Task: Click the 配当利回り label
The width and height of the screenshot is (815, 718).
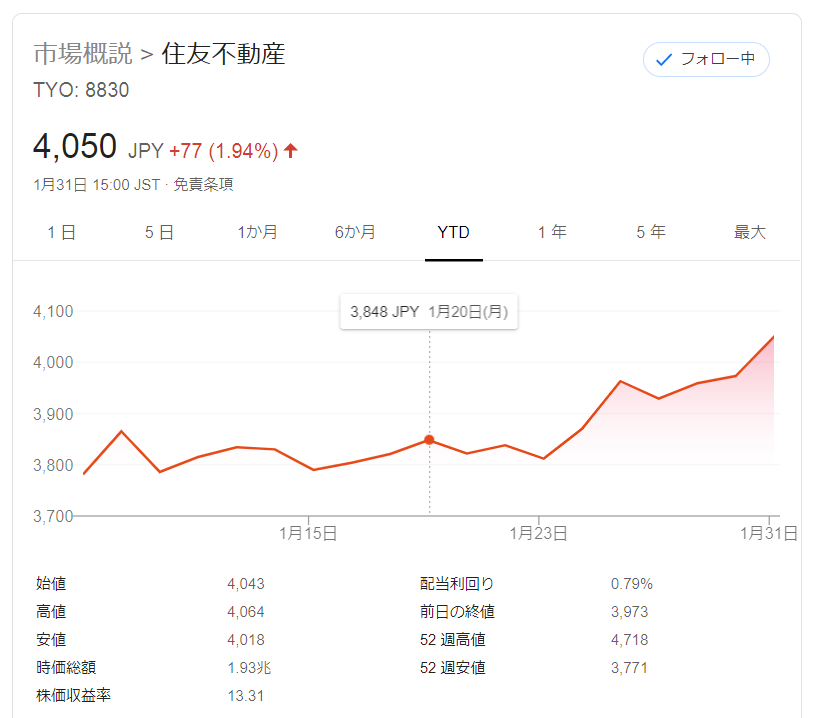Action: (457, 584)
